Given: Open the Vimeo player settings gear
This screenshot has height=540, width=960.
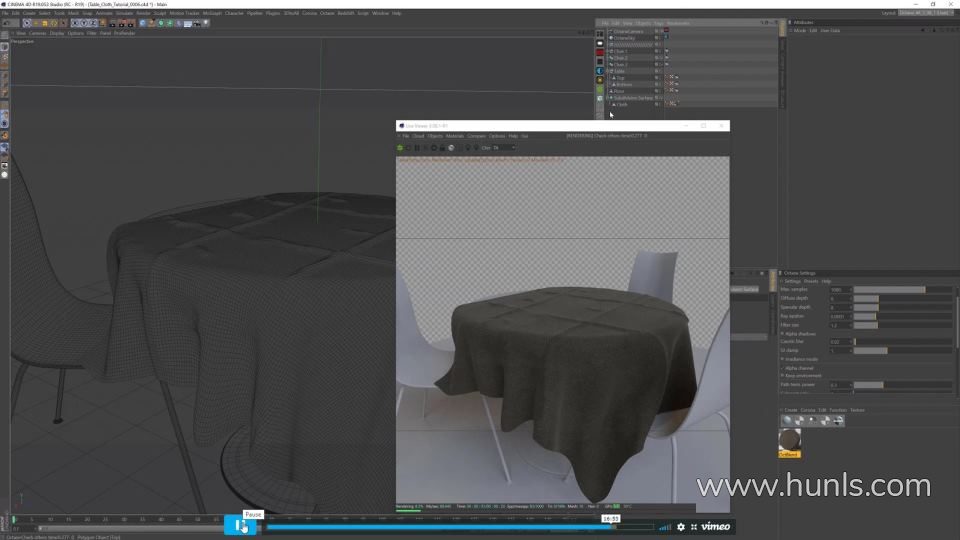Looking at the screenshot, I should click(x=681, y=527).
